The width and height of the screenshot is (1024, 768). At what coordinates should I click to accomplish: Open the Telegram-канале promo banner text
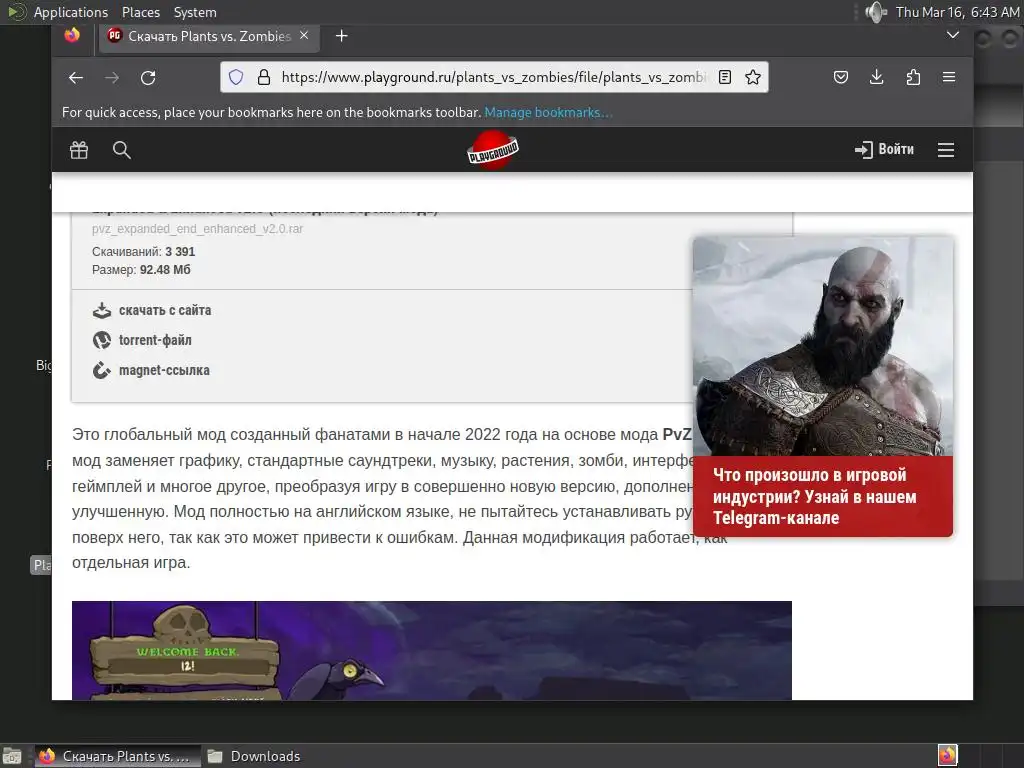click(814, 496)
